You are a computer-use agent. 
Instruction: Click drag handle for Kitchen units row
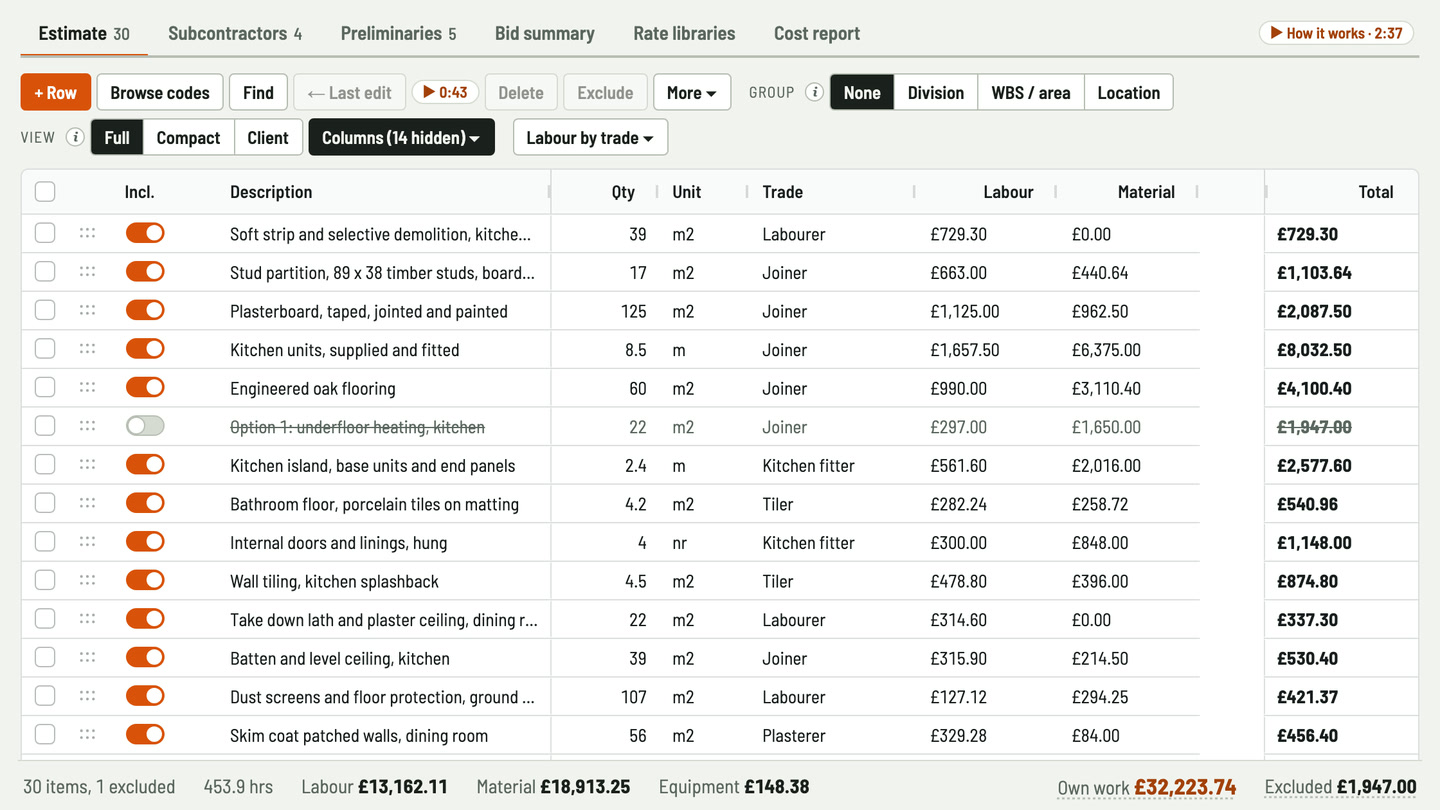tap(87, 349)
